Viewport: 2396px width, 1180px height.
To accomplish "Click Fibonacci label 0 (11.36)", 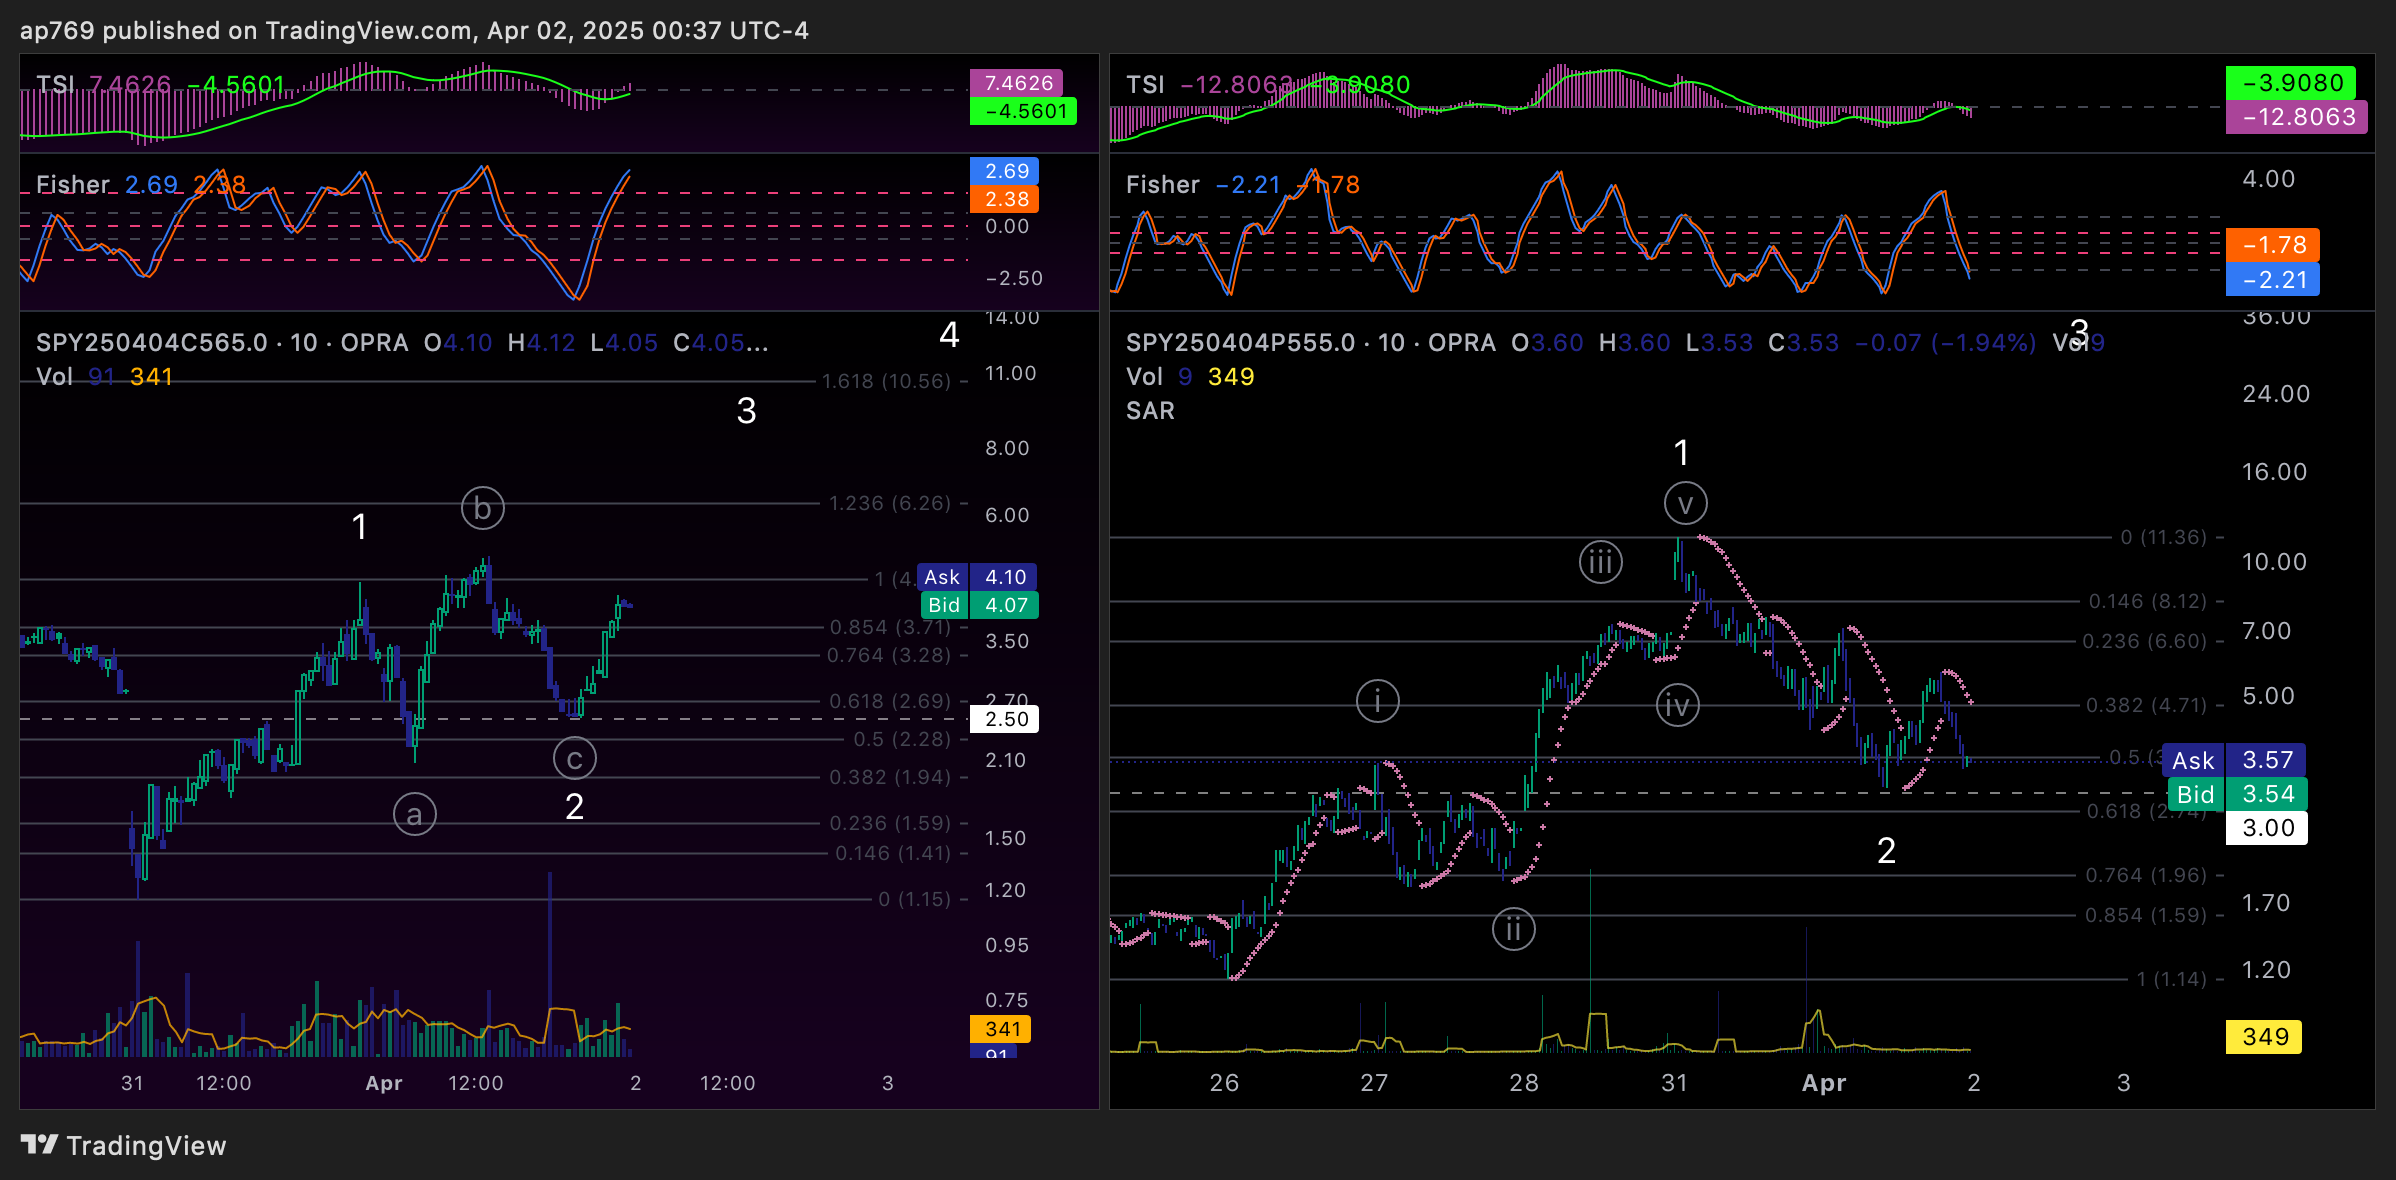I will [2163, 537].
